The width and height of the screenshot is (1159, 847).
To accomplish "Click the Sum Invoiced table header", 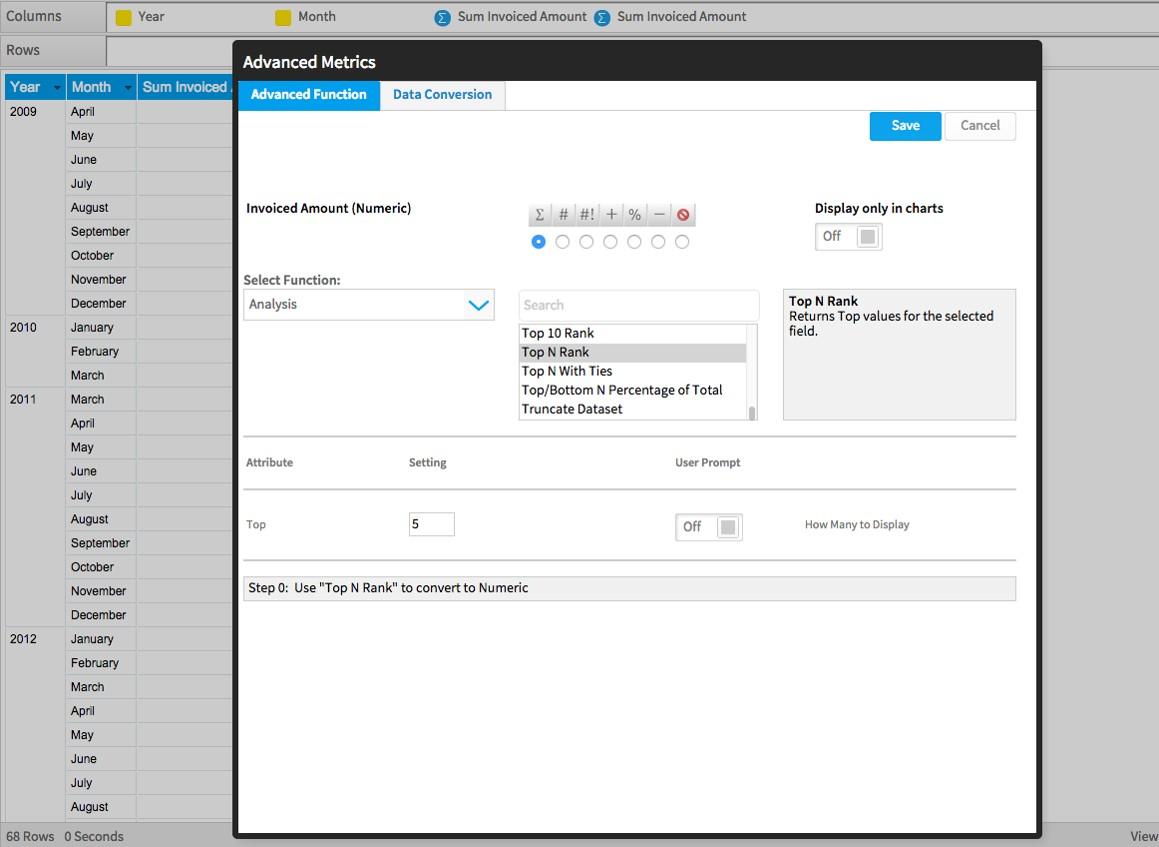I will coord(185,87).
